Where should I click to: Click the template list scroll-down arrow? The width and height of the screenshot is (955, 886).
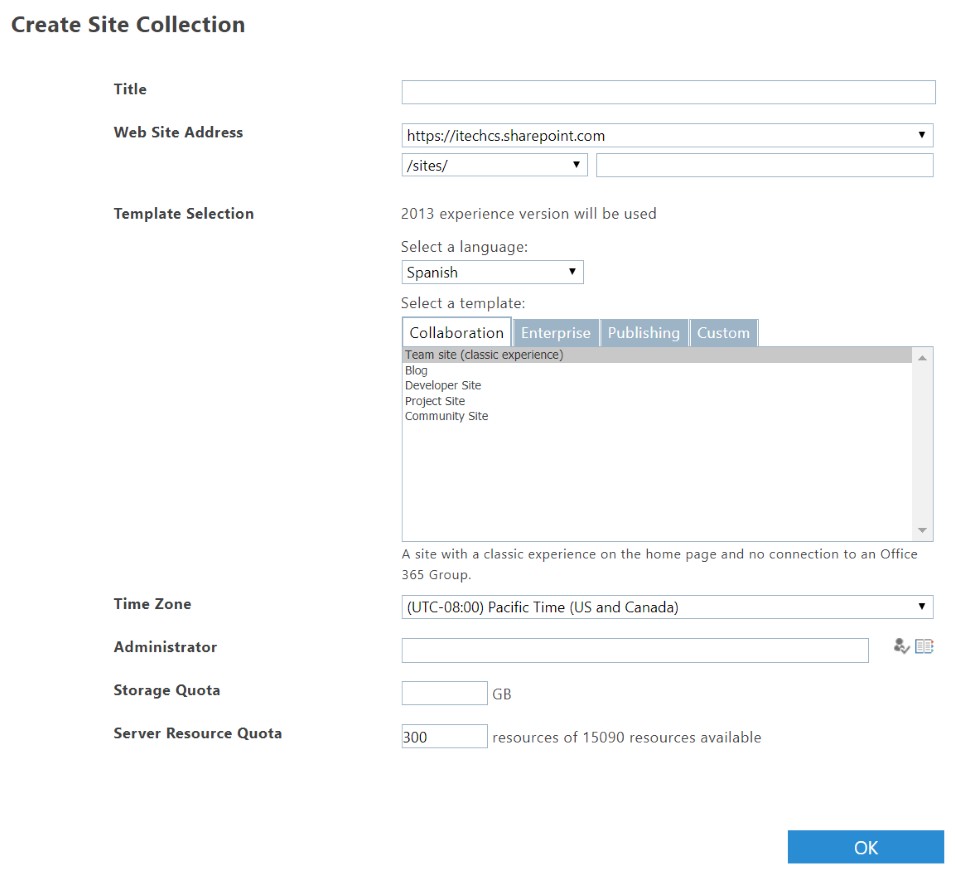pos(922,530)
